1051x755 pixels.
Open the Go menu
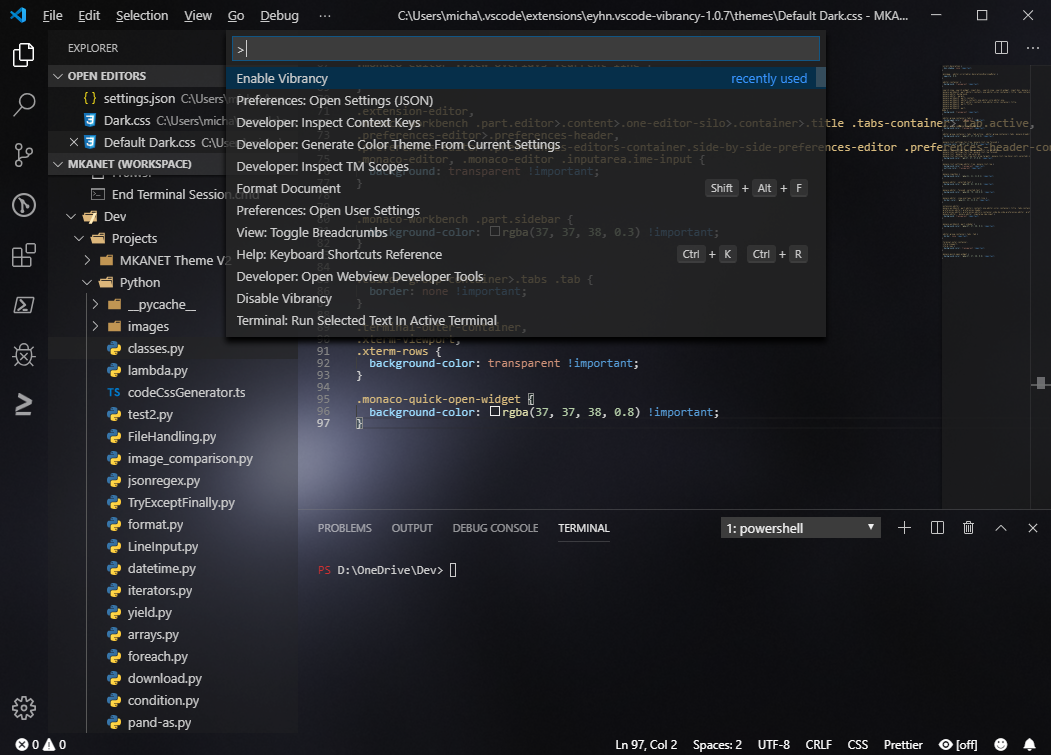[x=236, y=15]
